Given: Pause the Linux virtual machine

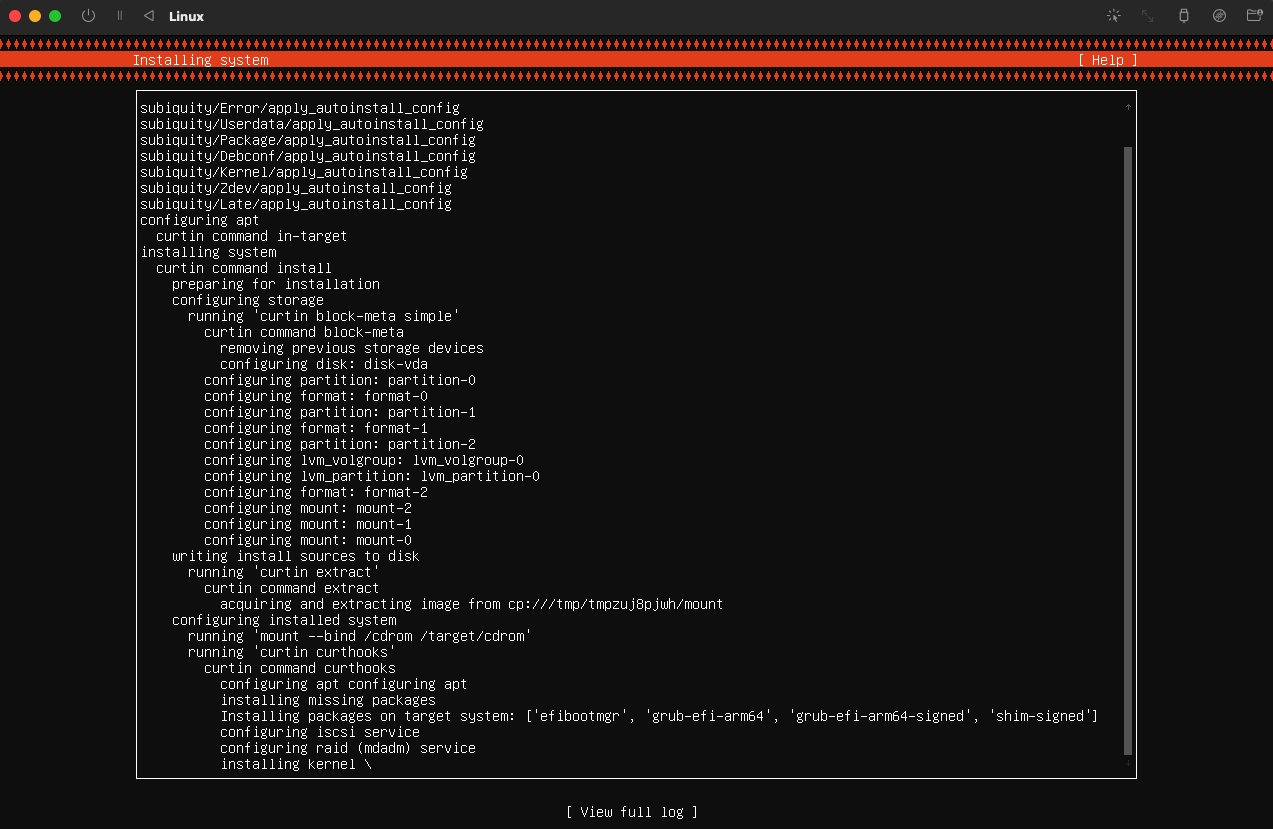Looking at the screenshot, I should click(120, 16).
